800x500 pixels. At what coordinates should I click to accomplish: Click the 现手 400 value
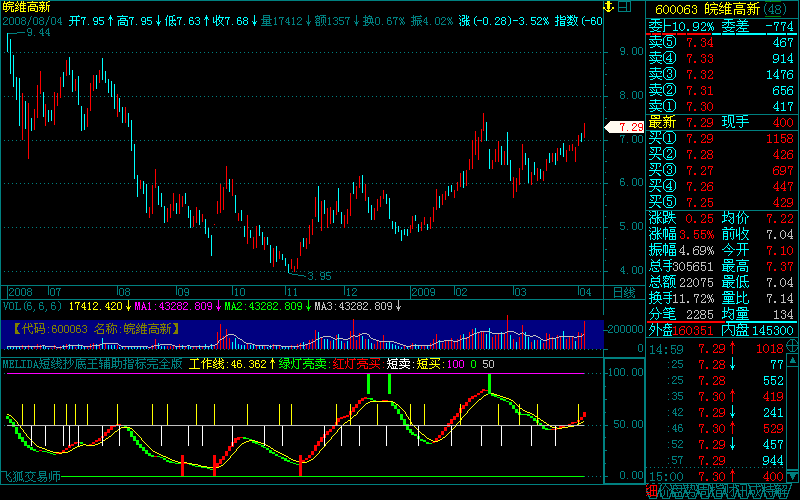pyautogui.click(x=783, y=122)
